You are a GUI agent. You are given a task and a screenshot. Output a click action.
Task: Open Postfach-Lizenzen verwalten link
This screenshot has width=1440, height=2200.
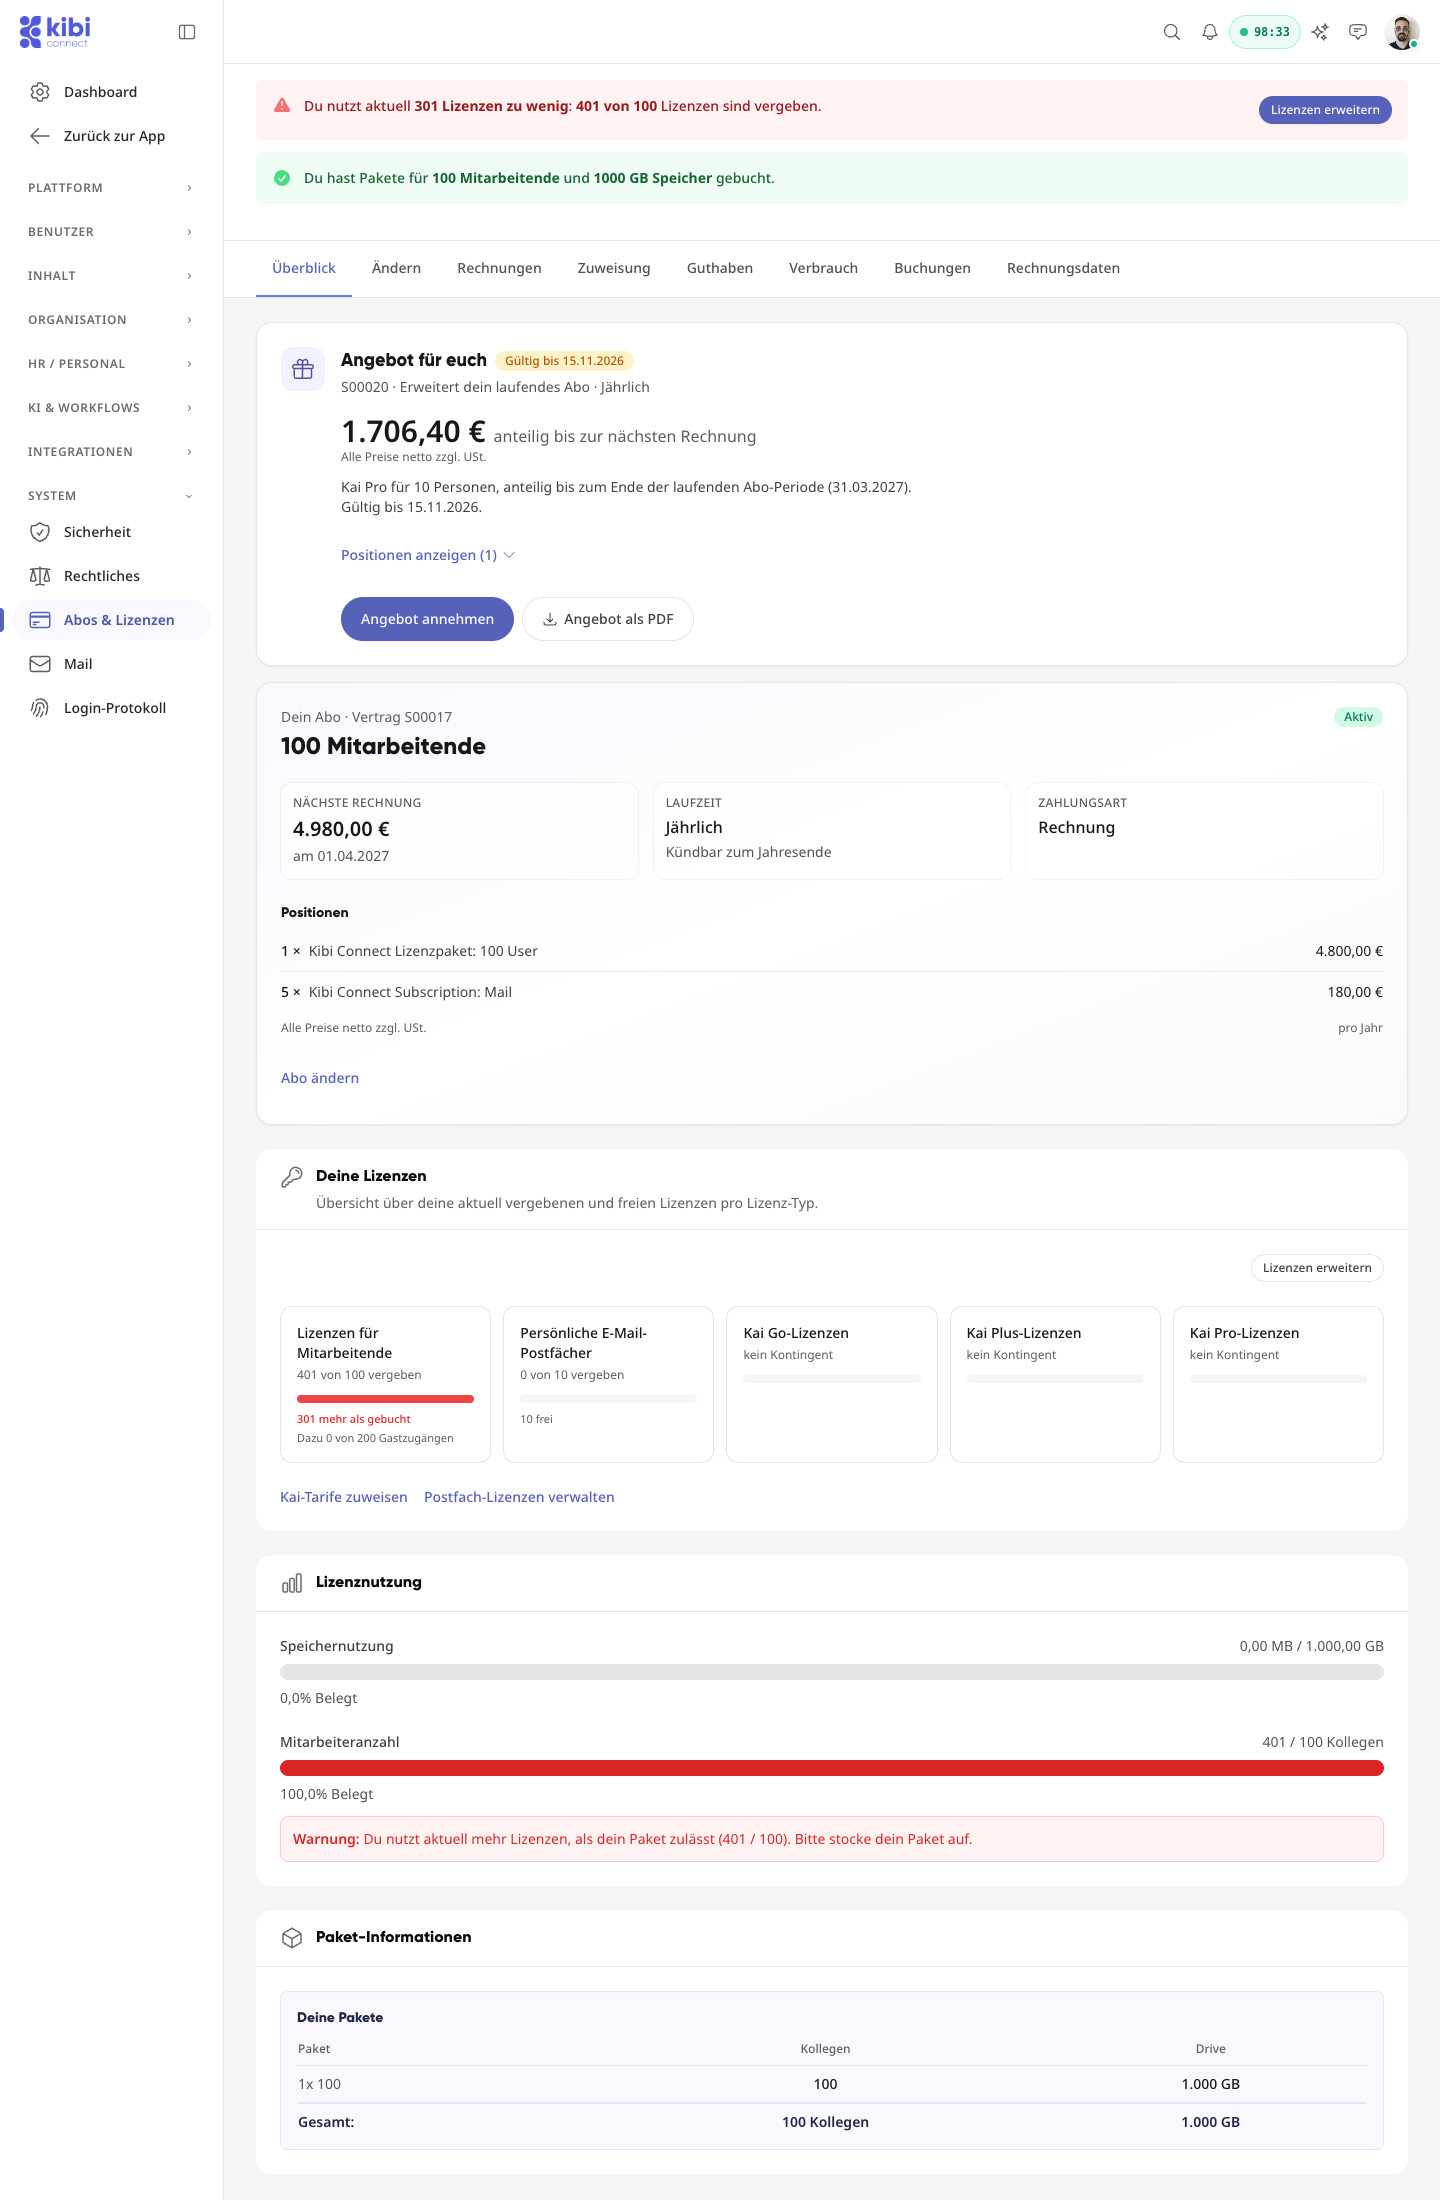(519, 1497)
